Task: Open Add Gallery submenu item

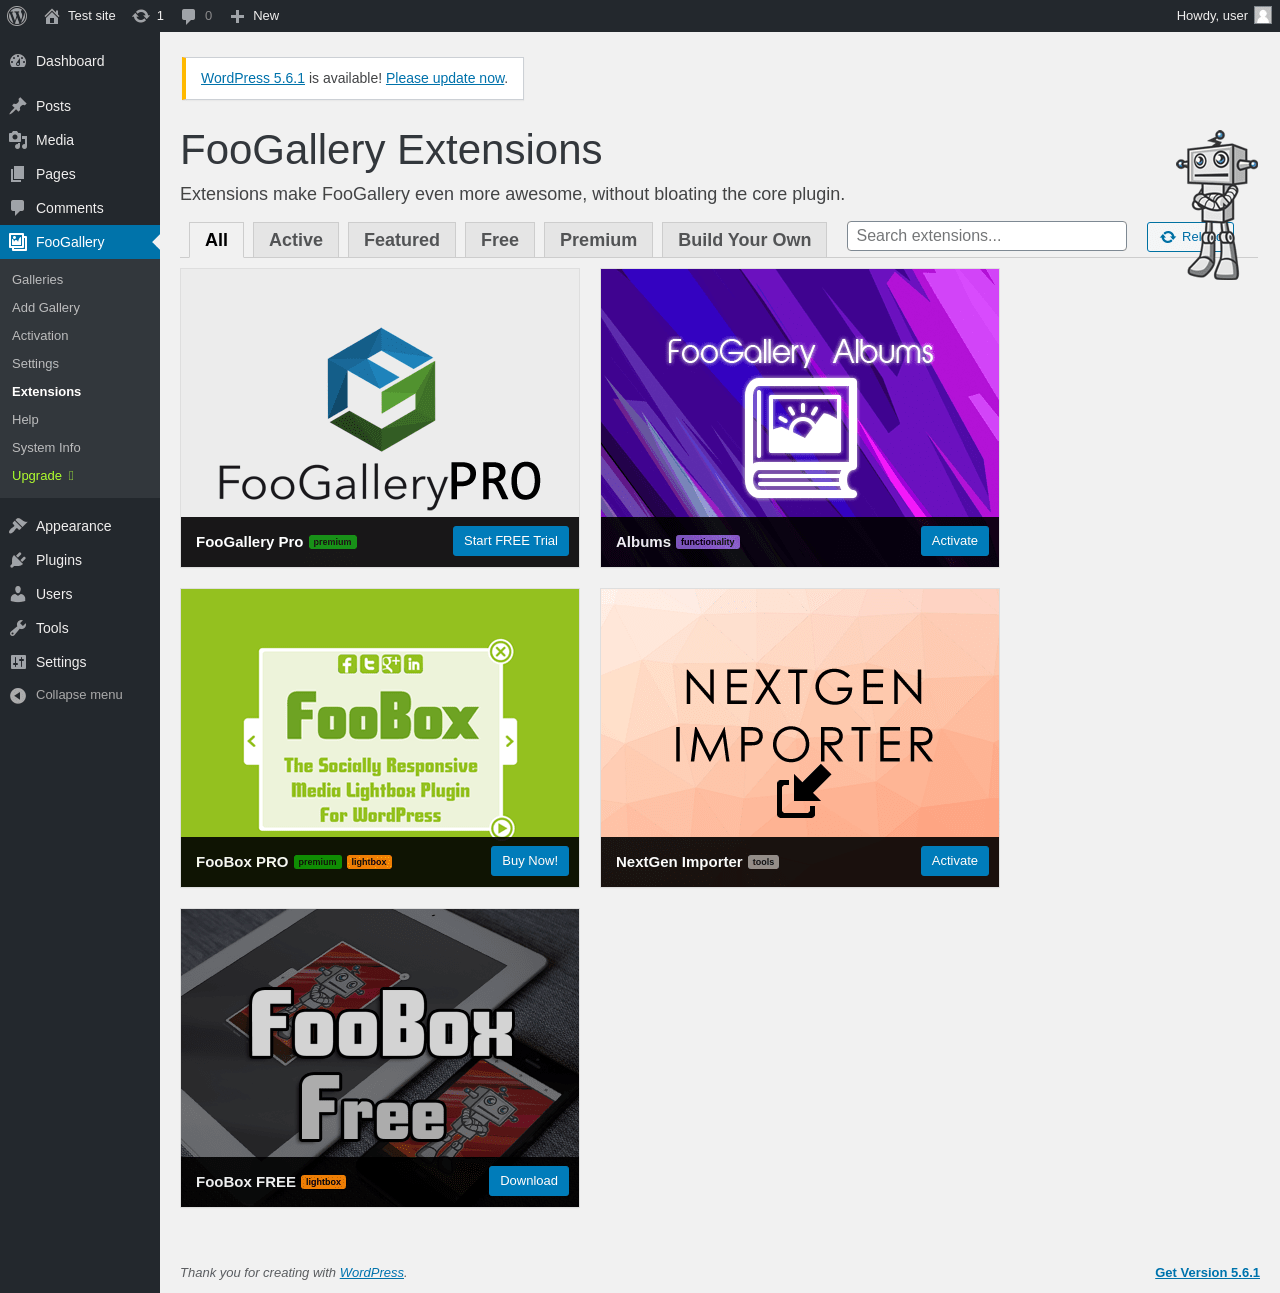Action: (x=80, y=308)
